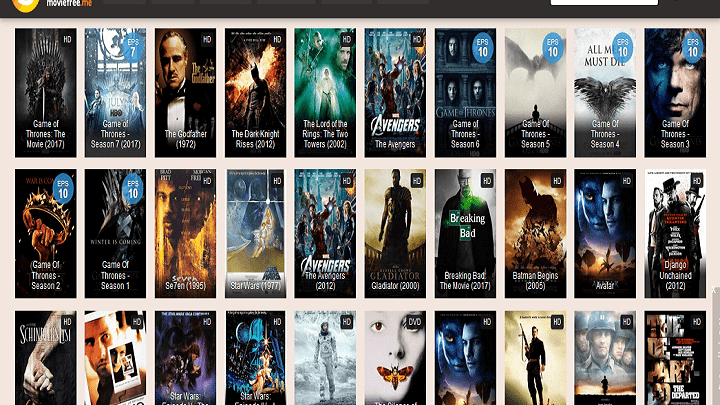Image resolution: width=720 pixels, height=405 pixels.
Task: Select The Dark Knight Rises (2012) poster
Action: coord(255,93)
